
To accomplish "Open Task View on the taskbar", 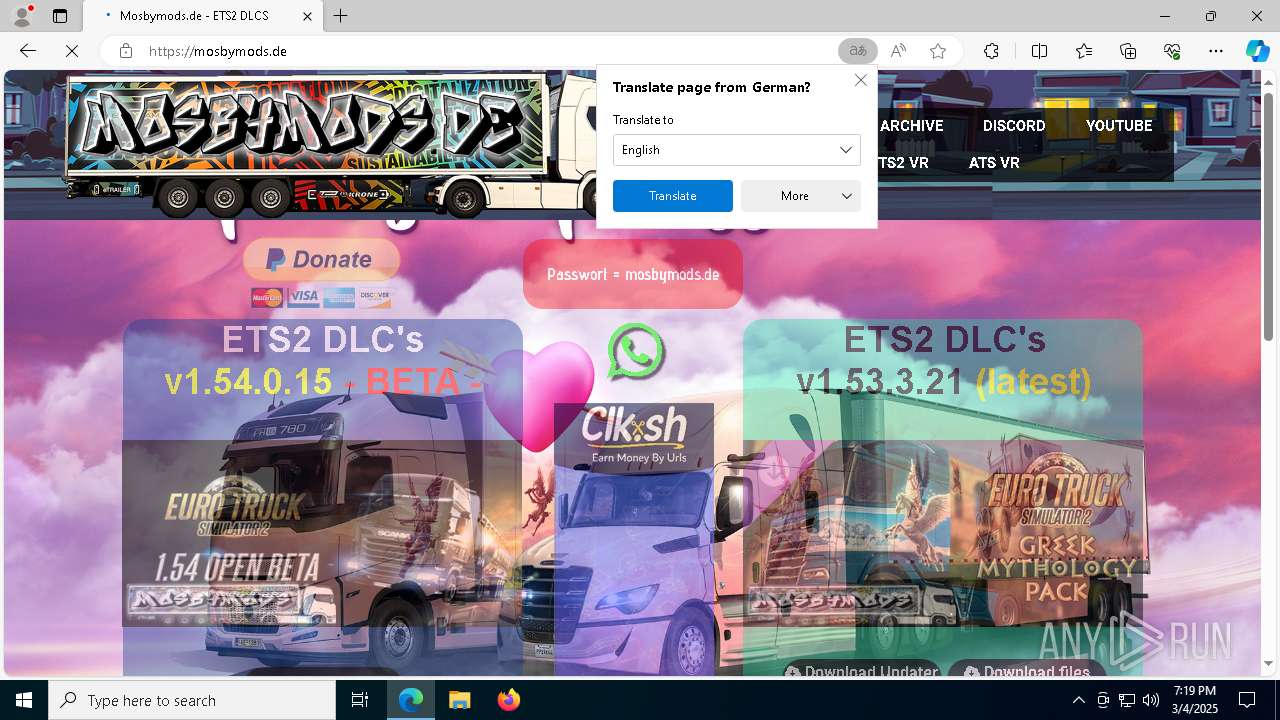I will coord(360,700).
